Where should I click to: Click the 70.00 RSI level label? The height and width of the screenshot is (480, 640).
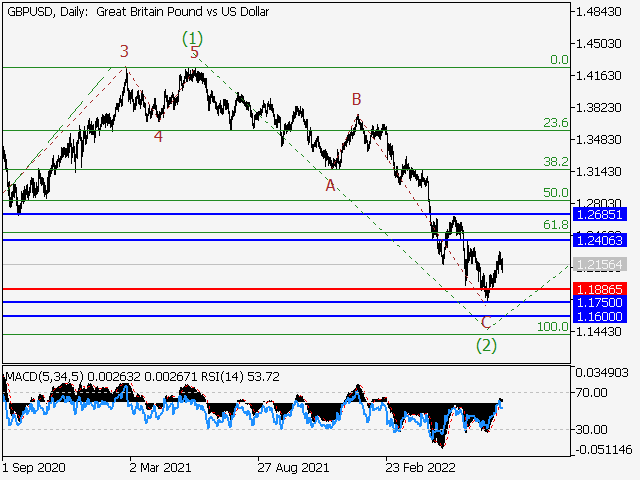(x=592, y=393)
